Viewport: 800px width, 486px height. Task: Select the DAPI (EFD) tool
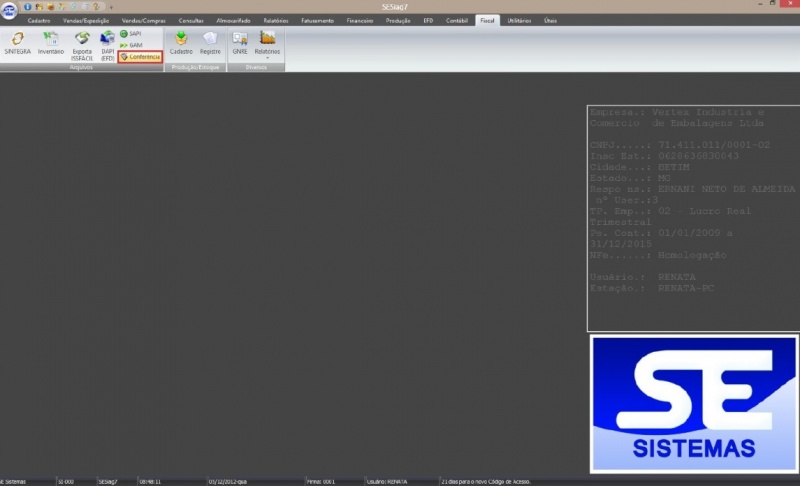[107, 45]
